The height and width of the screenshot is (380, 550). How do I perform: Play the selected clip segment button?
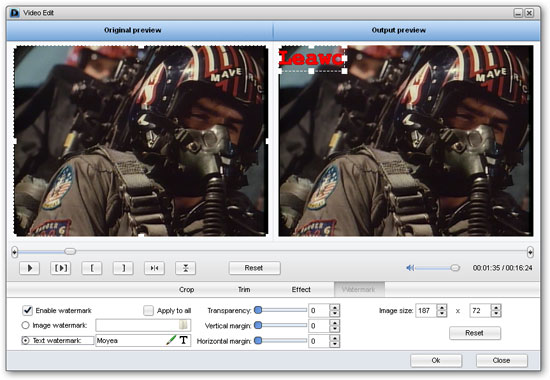click(x=60, y=268)
